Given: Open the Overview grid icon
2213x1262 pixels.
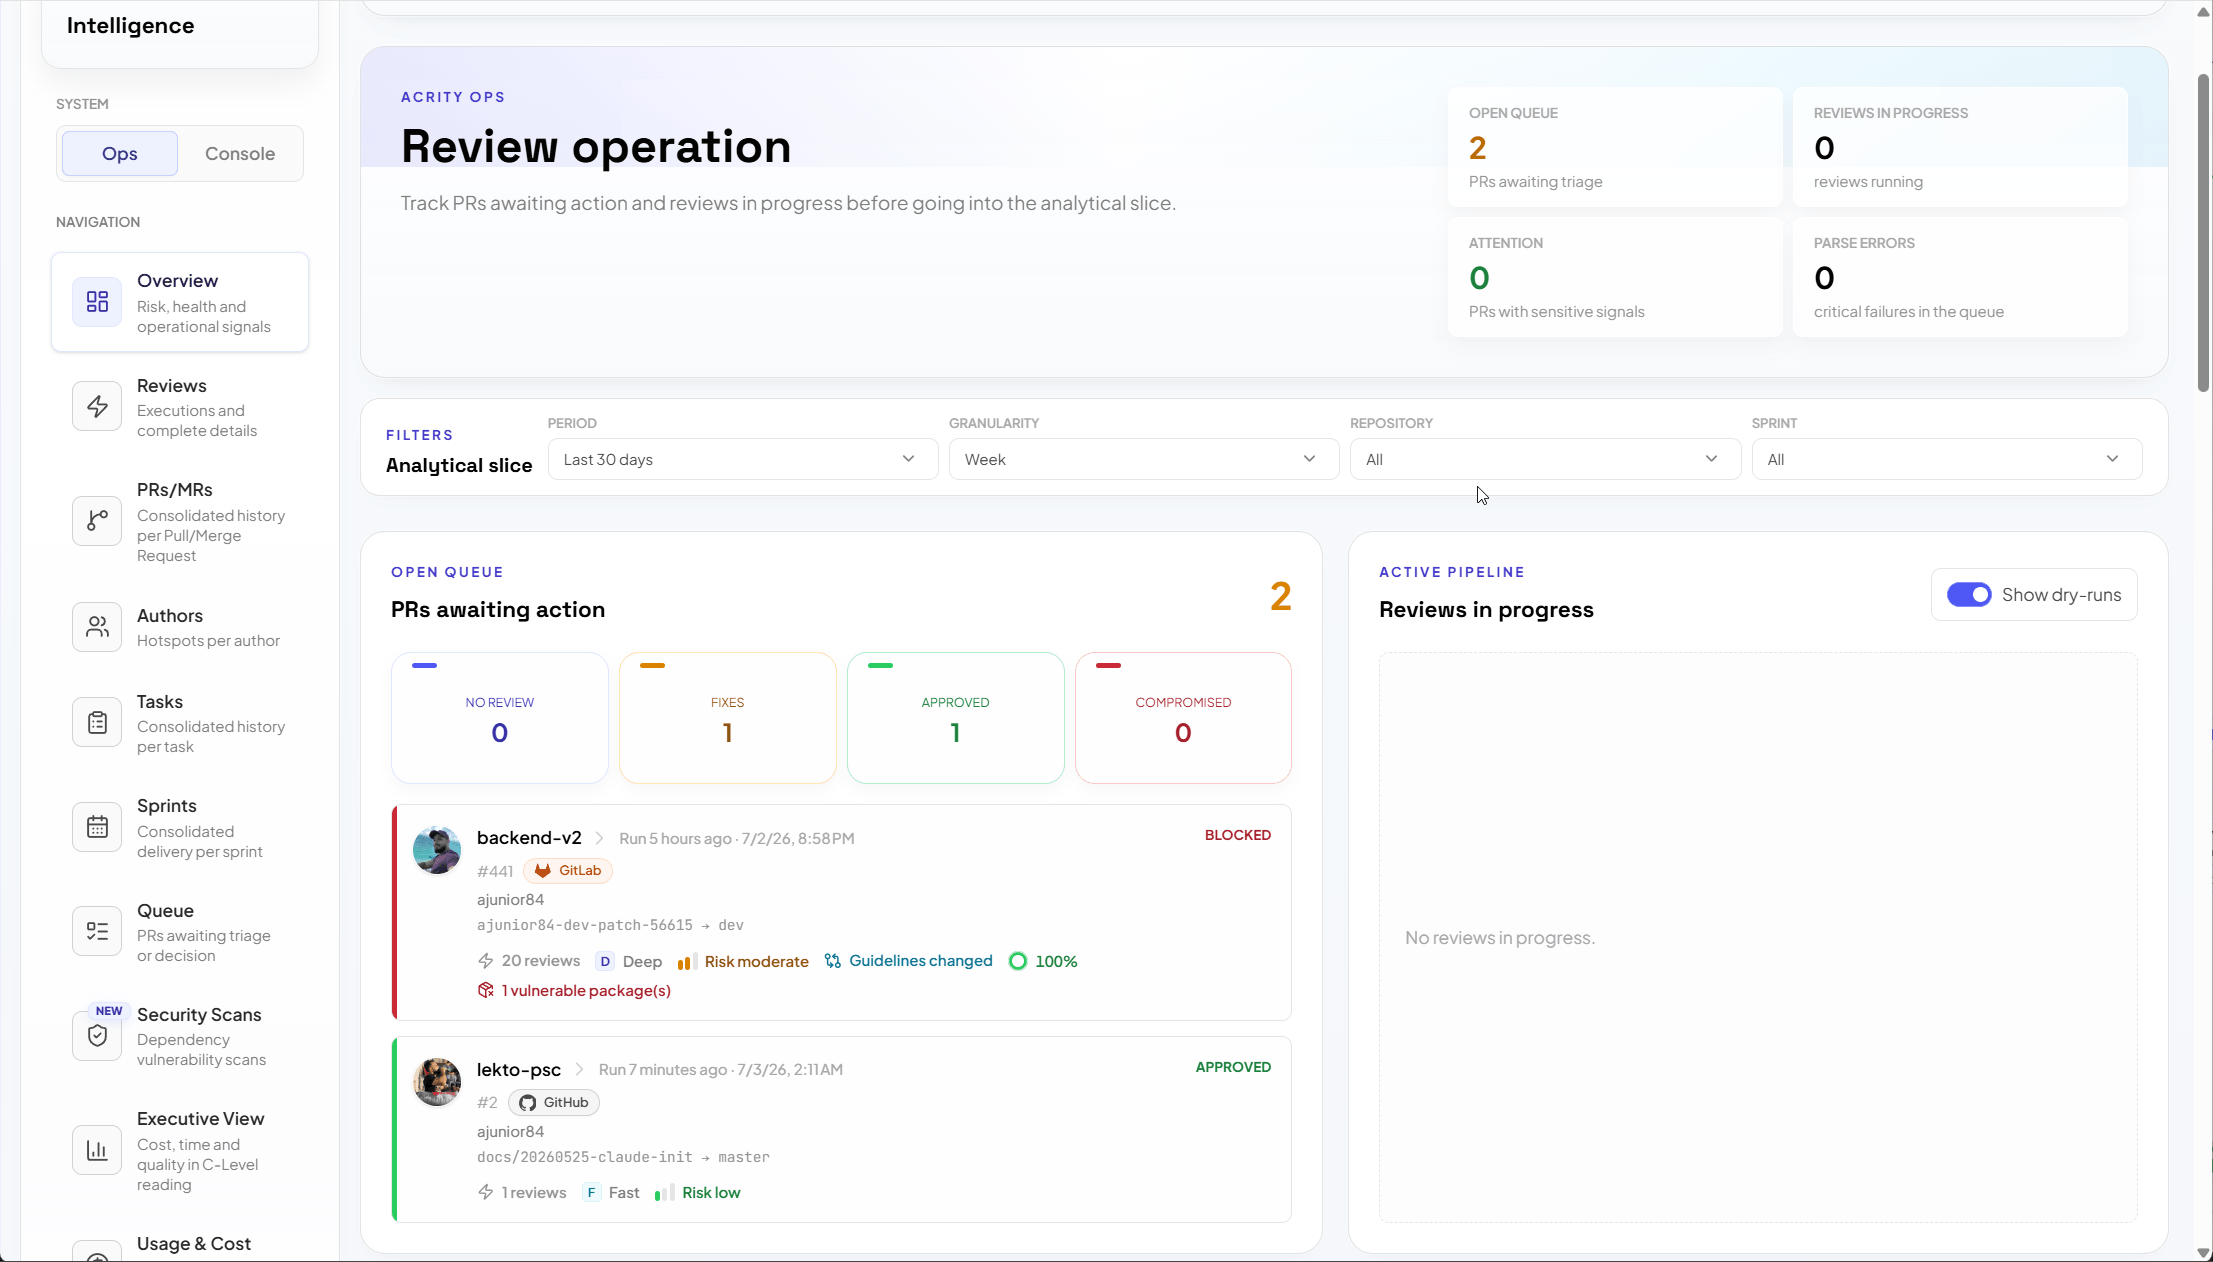Looking at the screenshot, I should coord(97,302).
